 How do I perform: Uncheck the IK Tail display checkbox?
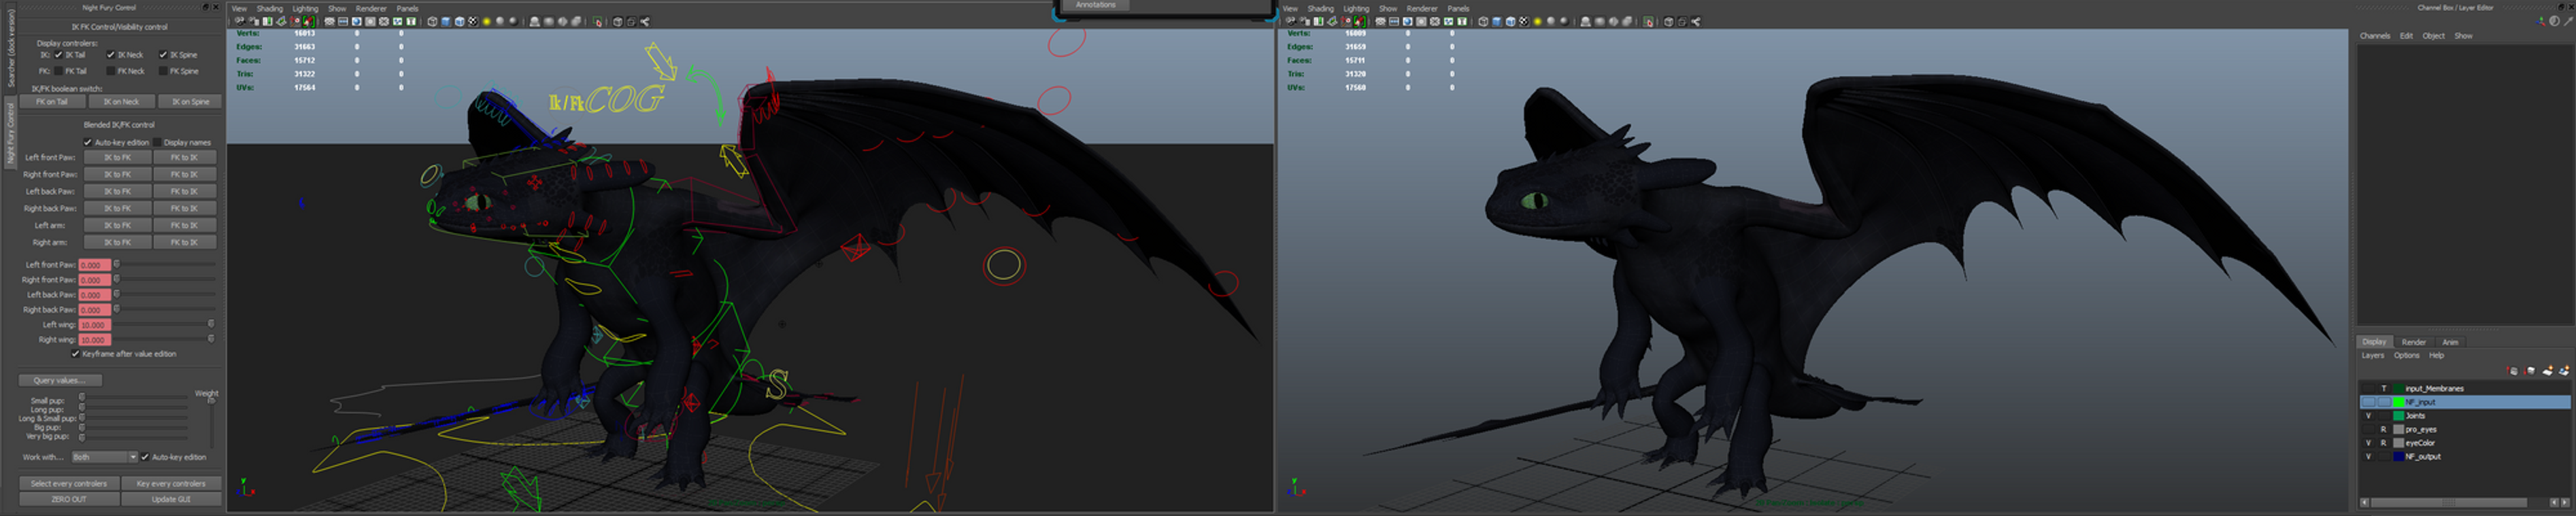[x=59, y=55]
